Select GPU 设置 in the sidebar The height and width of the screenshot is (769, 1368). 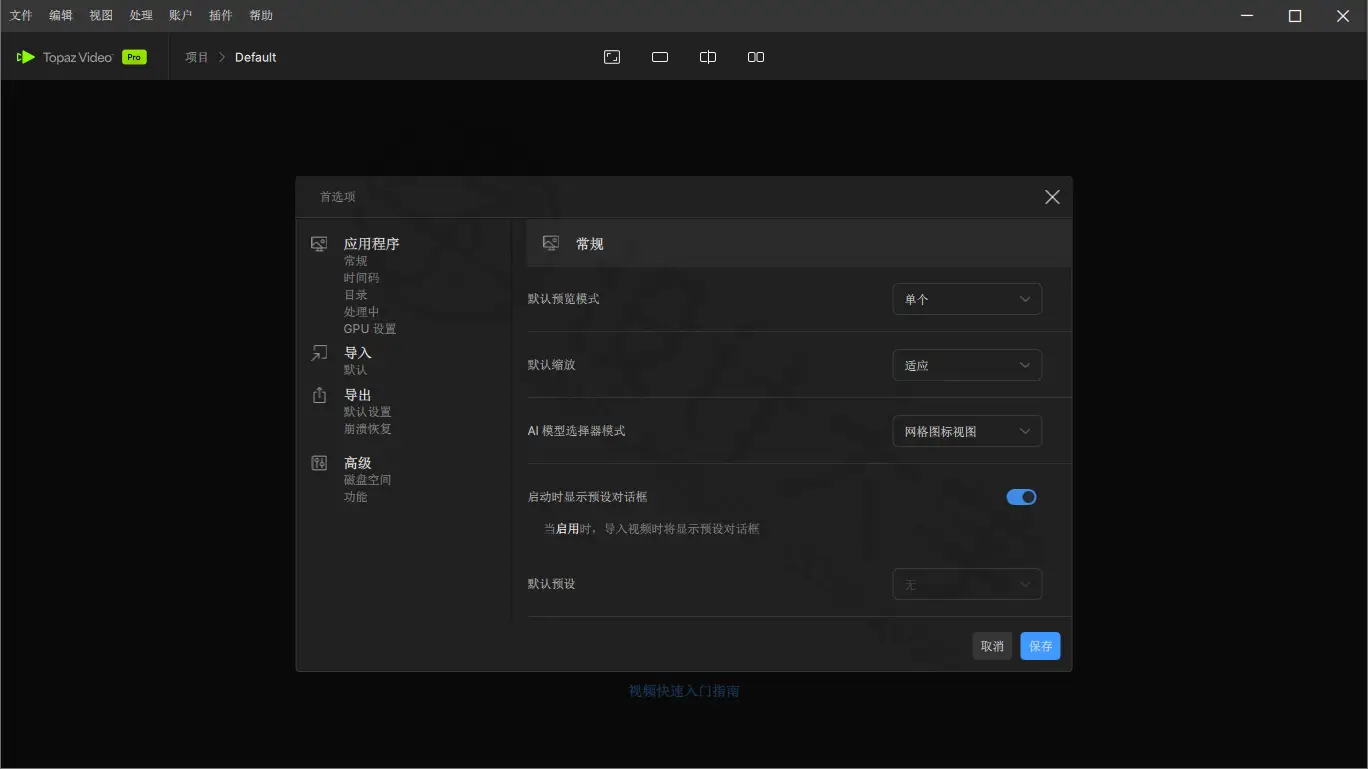click(370, 329)
